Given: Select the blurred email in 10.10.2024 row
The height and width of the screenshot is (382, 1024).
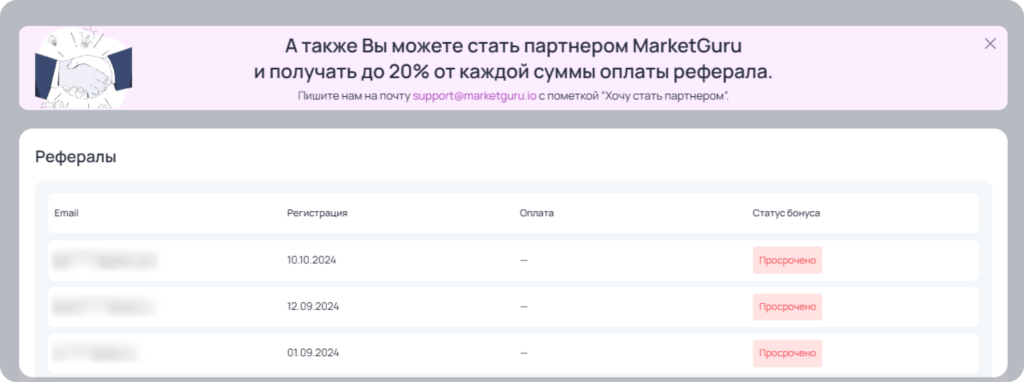Looking at the screenshot, I should coord(106,260).
